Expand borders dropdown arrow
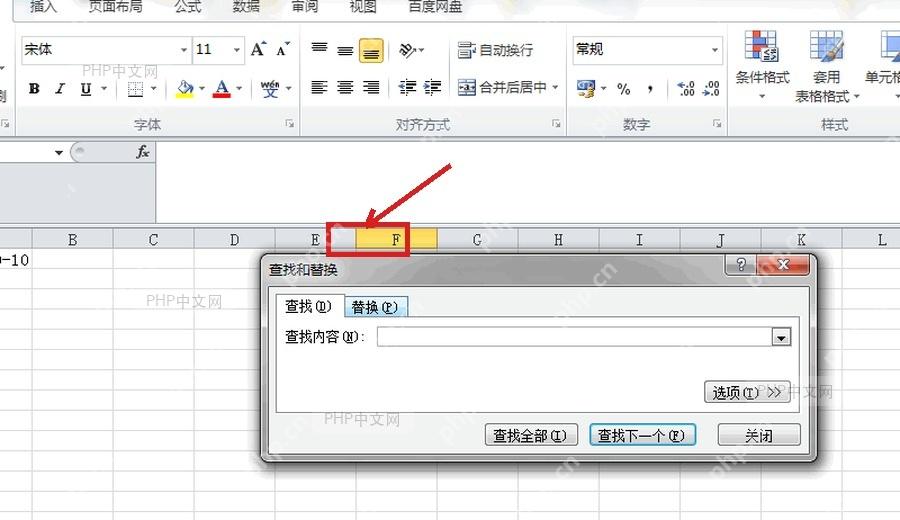Viewport: 900px width, 520px height. [153, 88]
